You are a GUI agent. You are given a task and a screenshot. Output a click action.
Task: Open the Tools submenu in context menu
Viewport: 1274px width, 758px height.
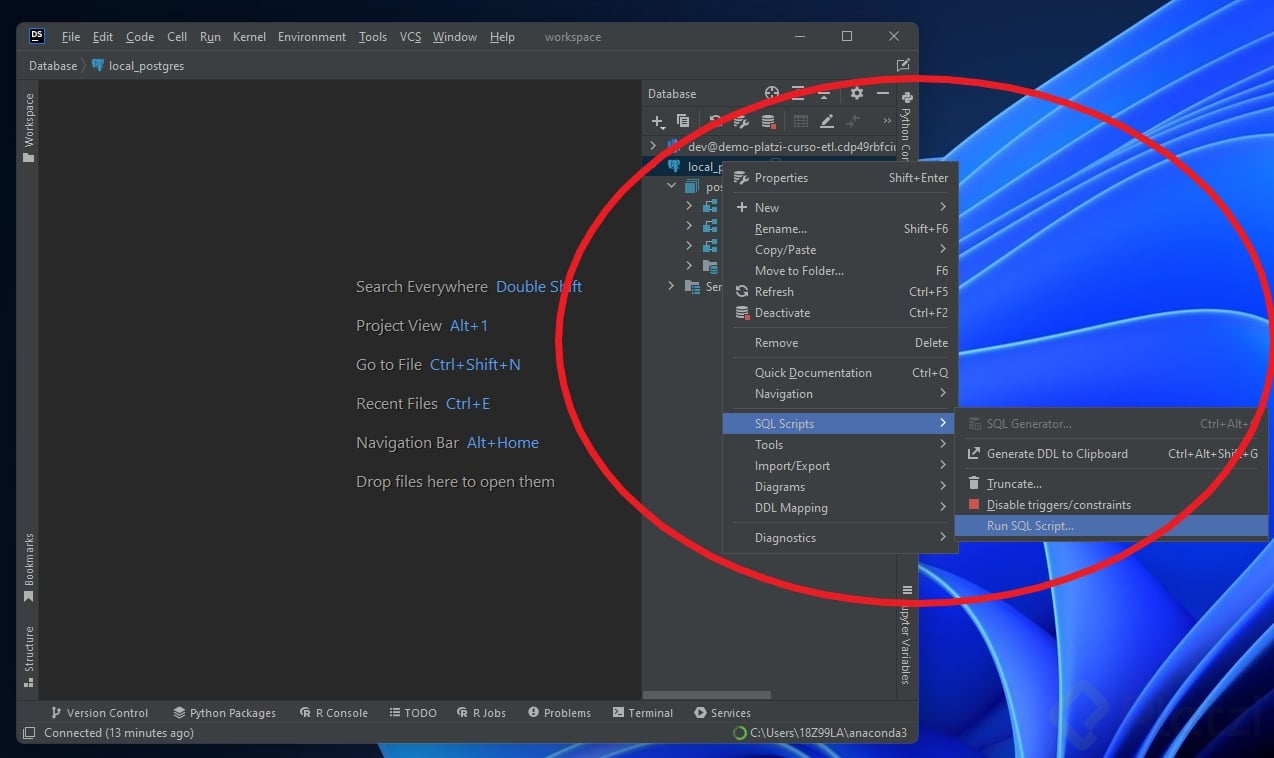point(840,445)
